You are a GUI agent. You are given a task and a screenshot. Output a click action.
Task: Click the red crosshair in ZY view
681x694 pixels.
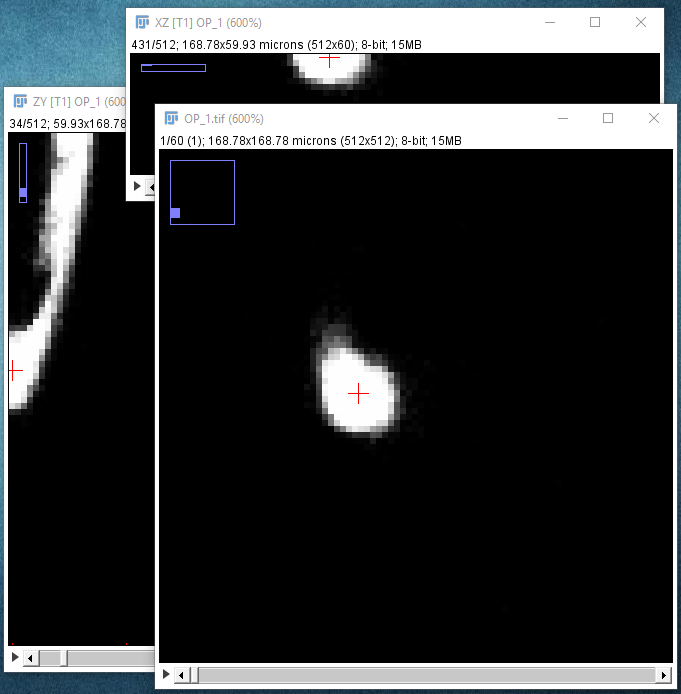tap(15, 370)
